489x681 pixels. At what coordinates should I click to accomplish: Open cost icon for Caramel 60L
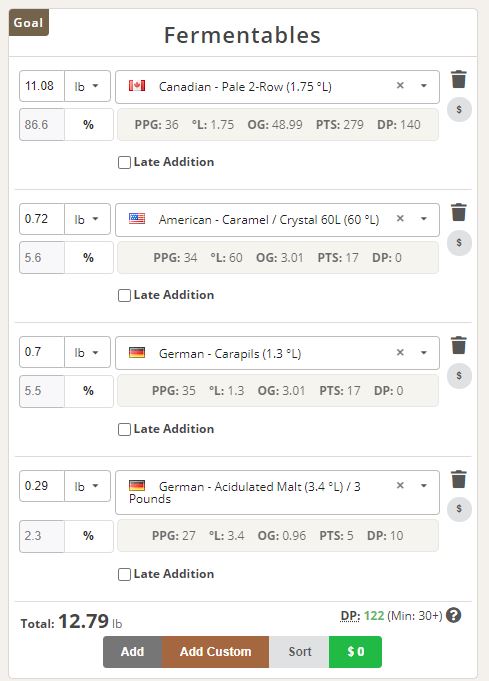(x=459, y=242)
